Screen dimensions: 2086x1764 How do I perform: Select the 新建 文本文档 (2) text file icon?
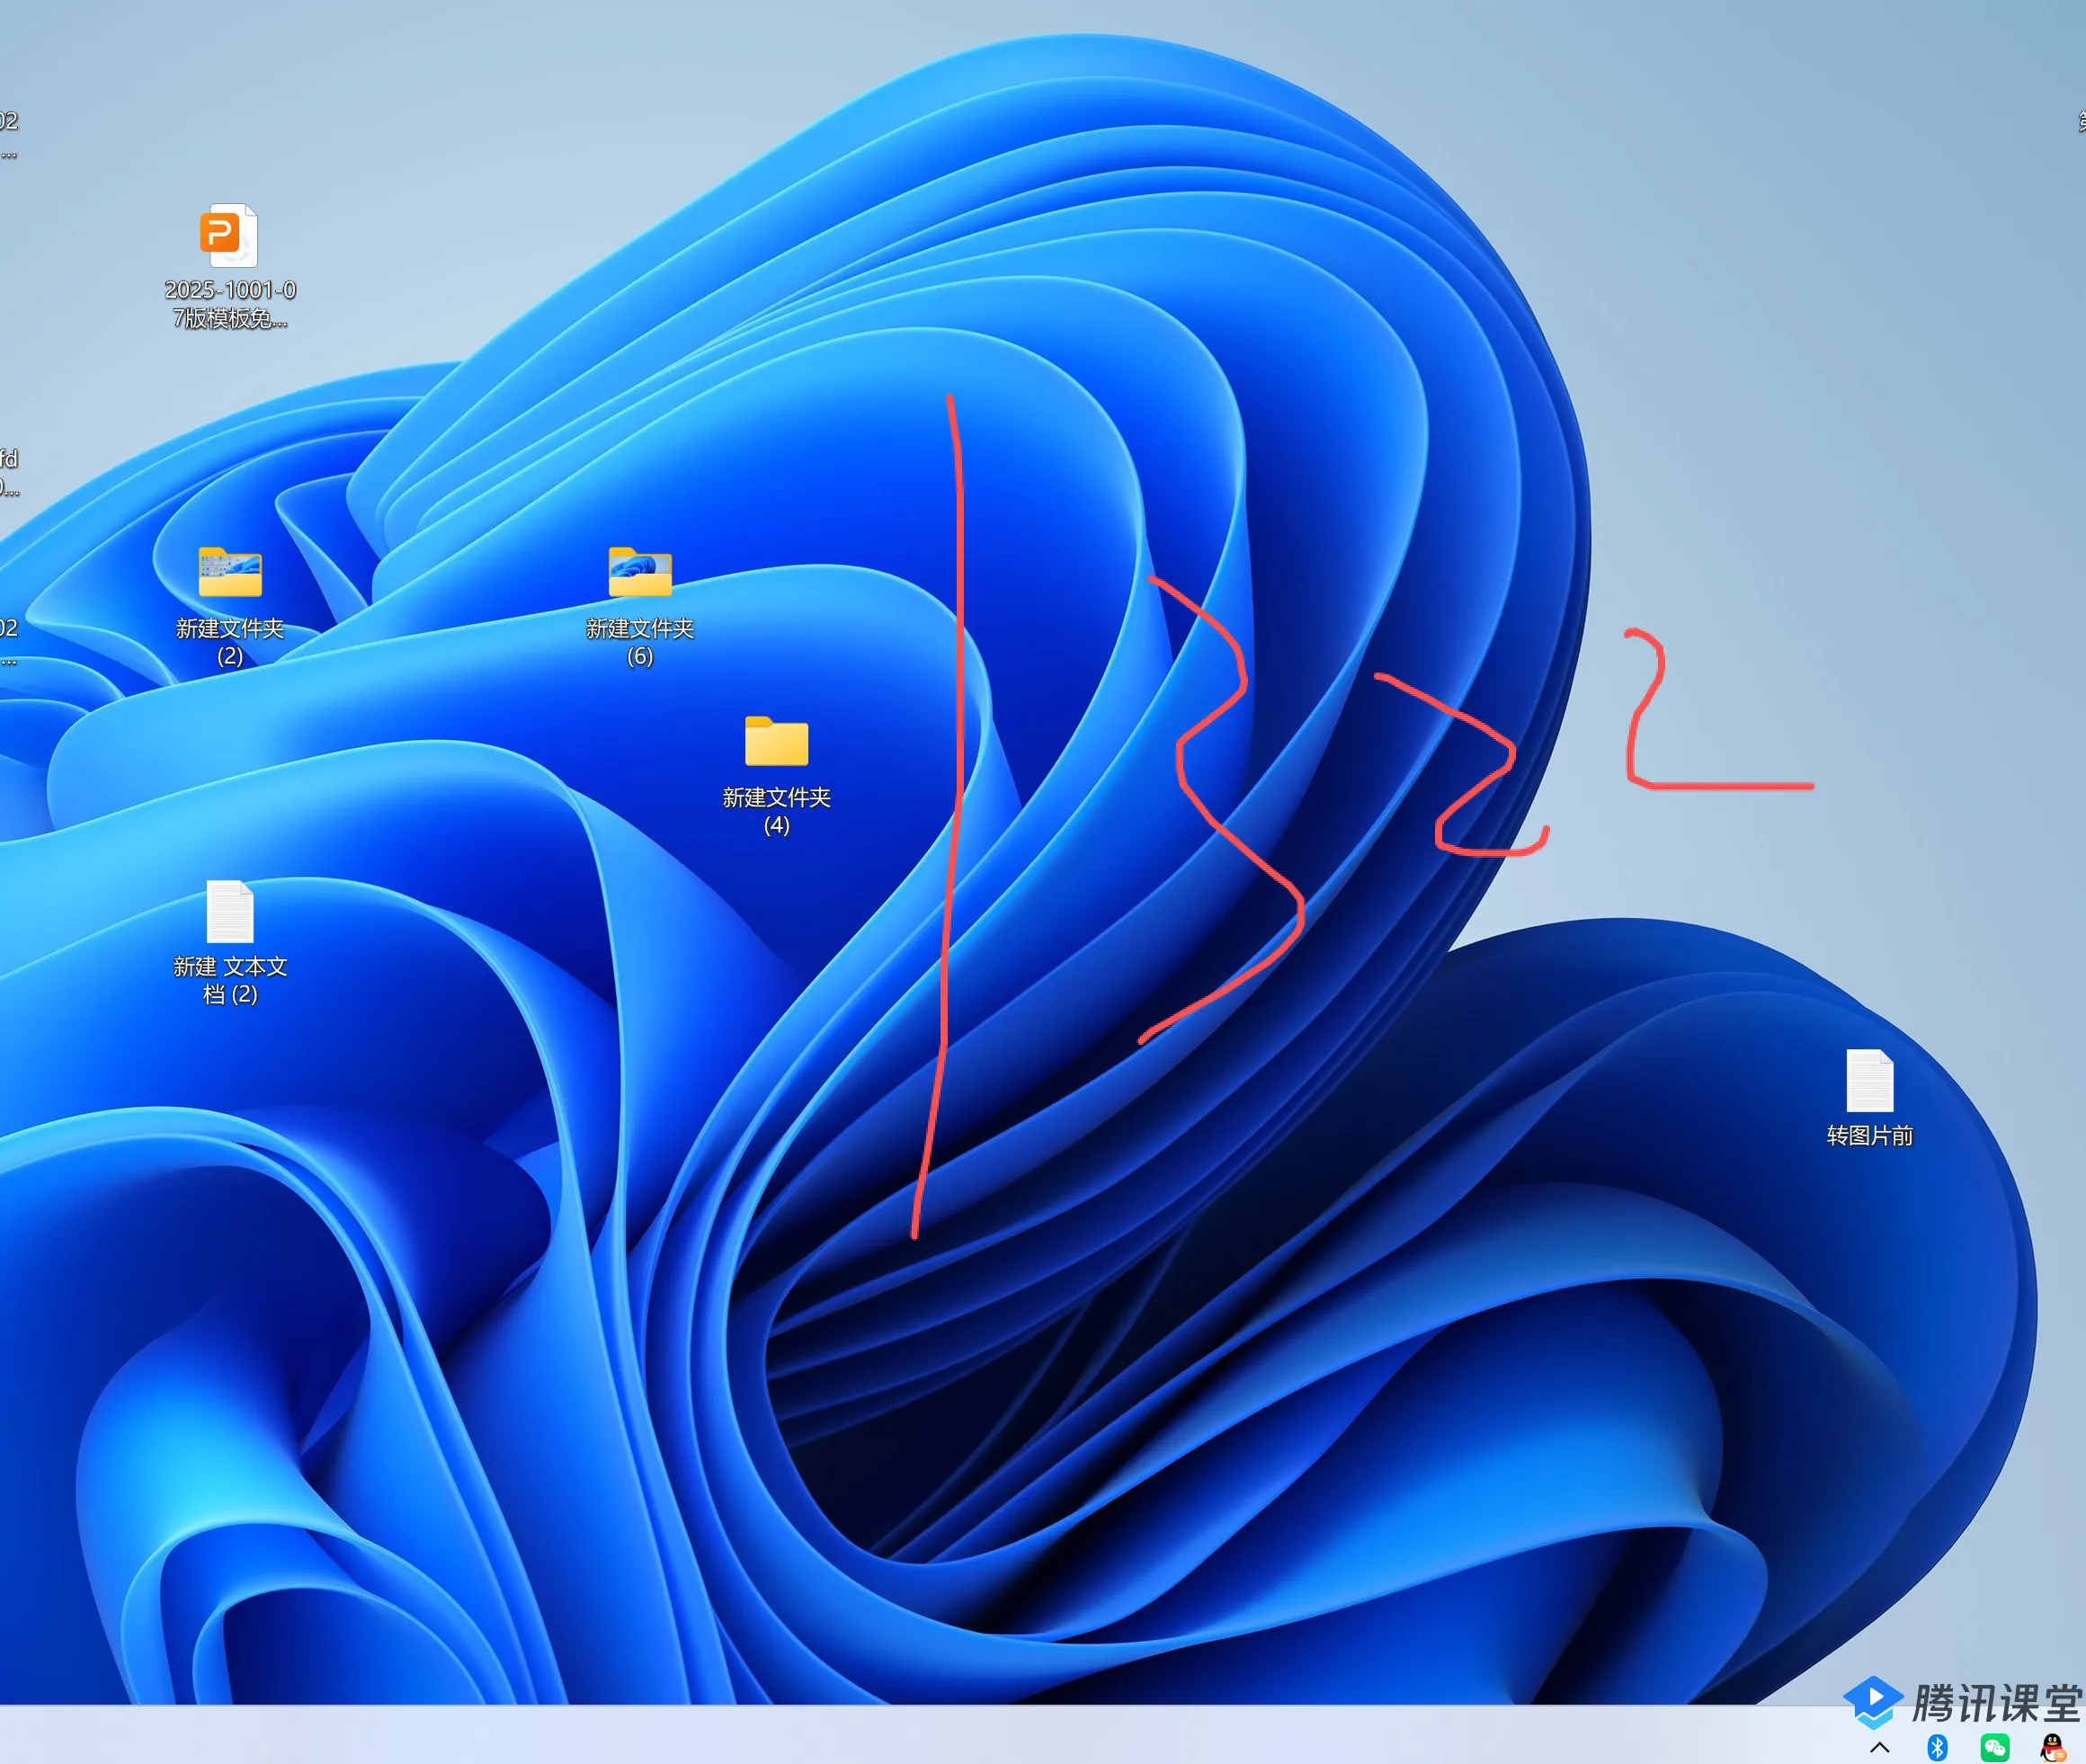229,911
